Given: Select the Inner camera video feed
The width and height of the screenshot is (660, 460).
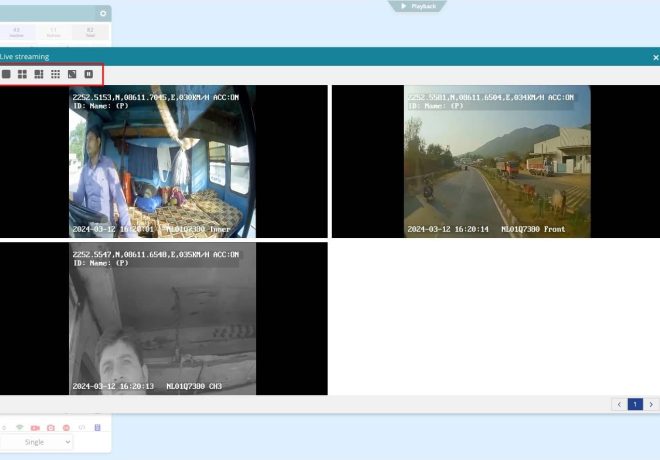Looking at the screenshot, I should (164, 161).
